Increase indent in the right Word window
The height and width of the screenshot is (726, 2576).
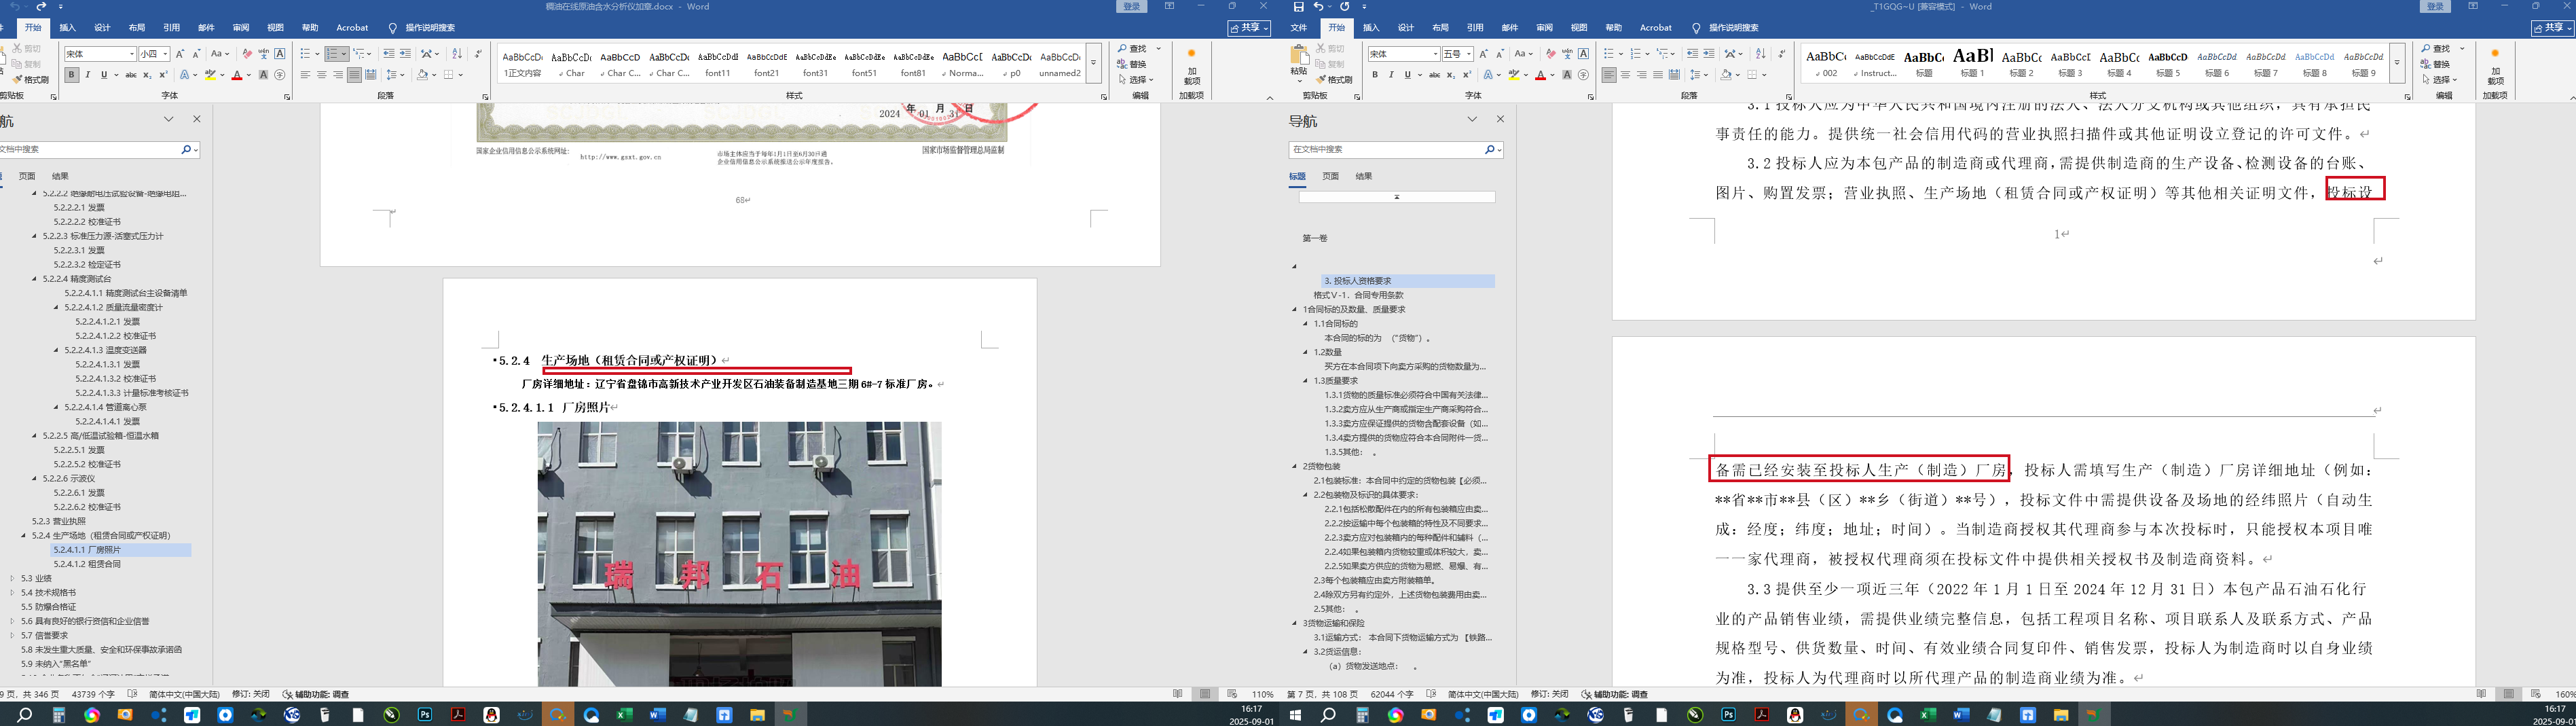pyautogui.click(x=1708, y=54)
